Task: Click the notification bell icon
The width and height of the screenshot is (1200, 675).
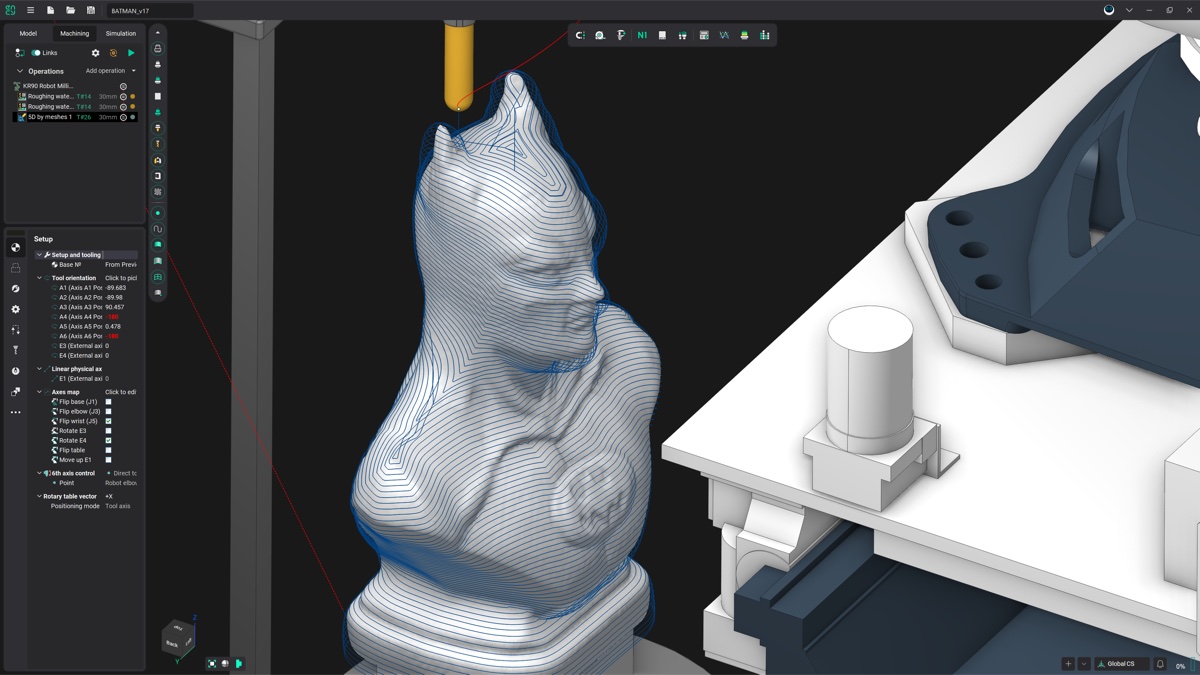Action: click(1160, 664)
